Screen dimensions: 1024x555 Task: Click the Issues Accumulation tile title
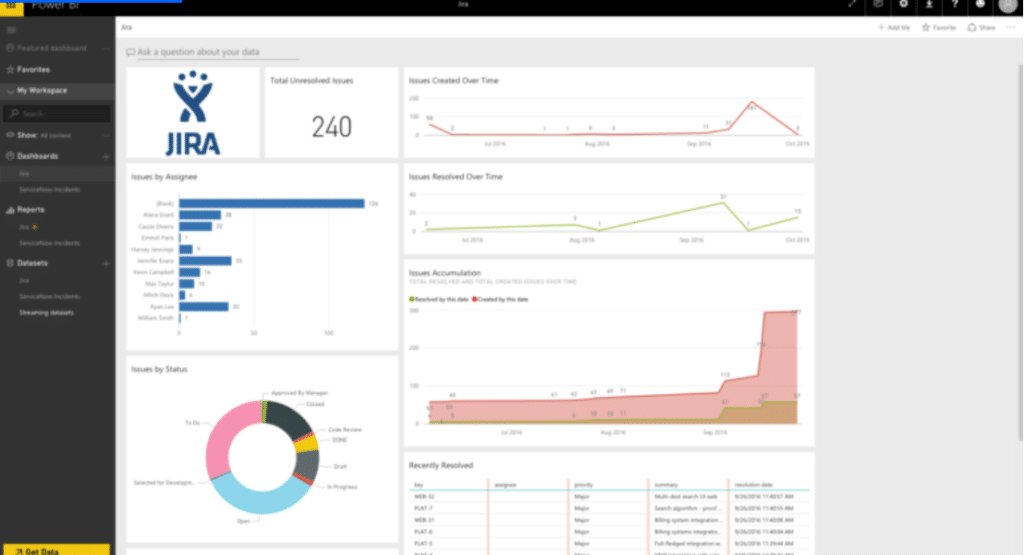445,273
